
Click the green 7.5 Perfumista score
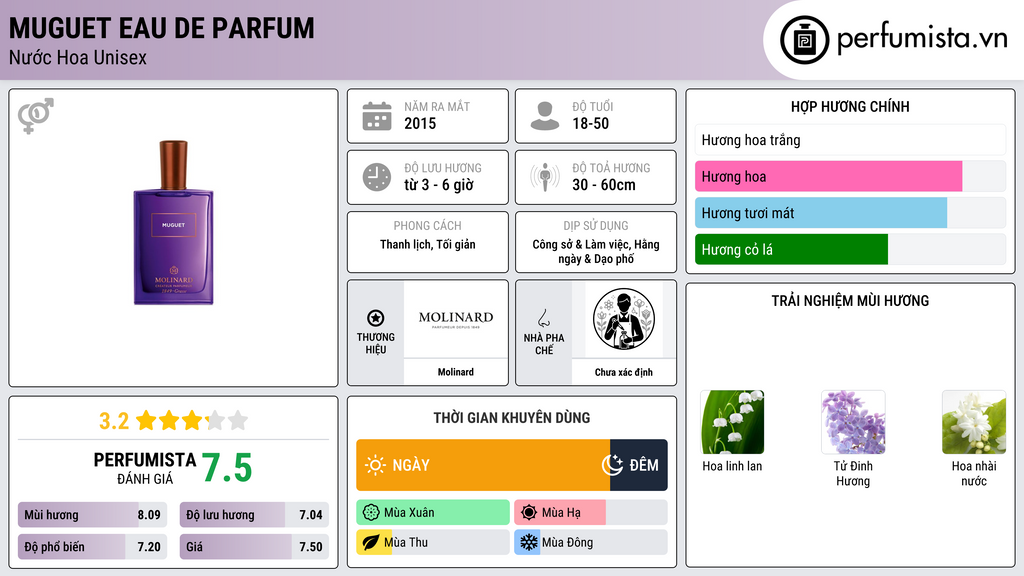pyautogui.click(x=227, y=468)
